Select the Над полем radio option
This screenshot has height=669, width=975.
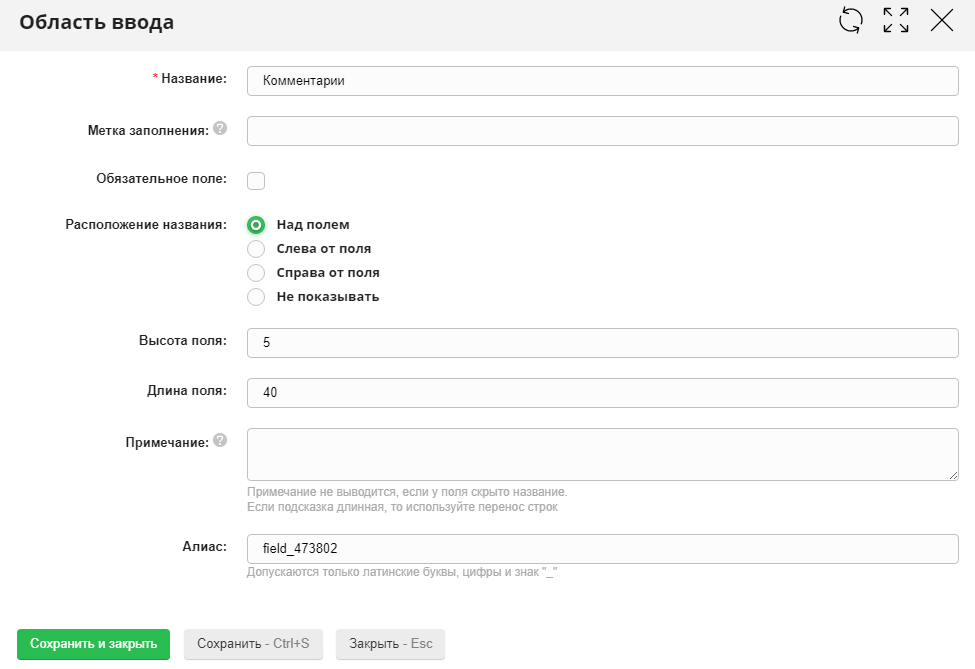256,225
